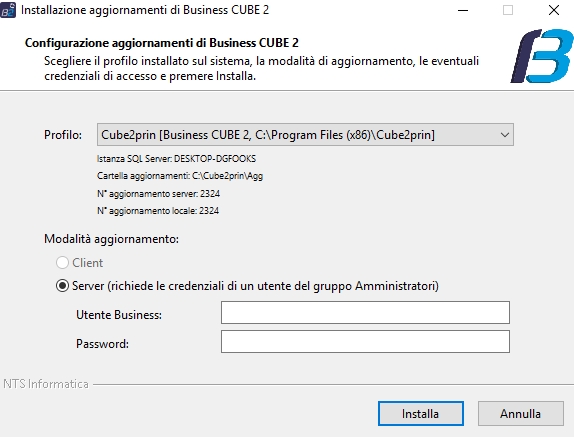The width and height of the screenshot is (574, 437).
Task: Minimize the installer window
Action: pyautogui.click(x=463, y=10)
